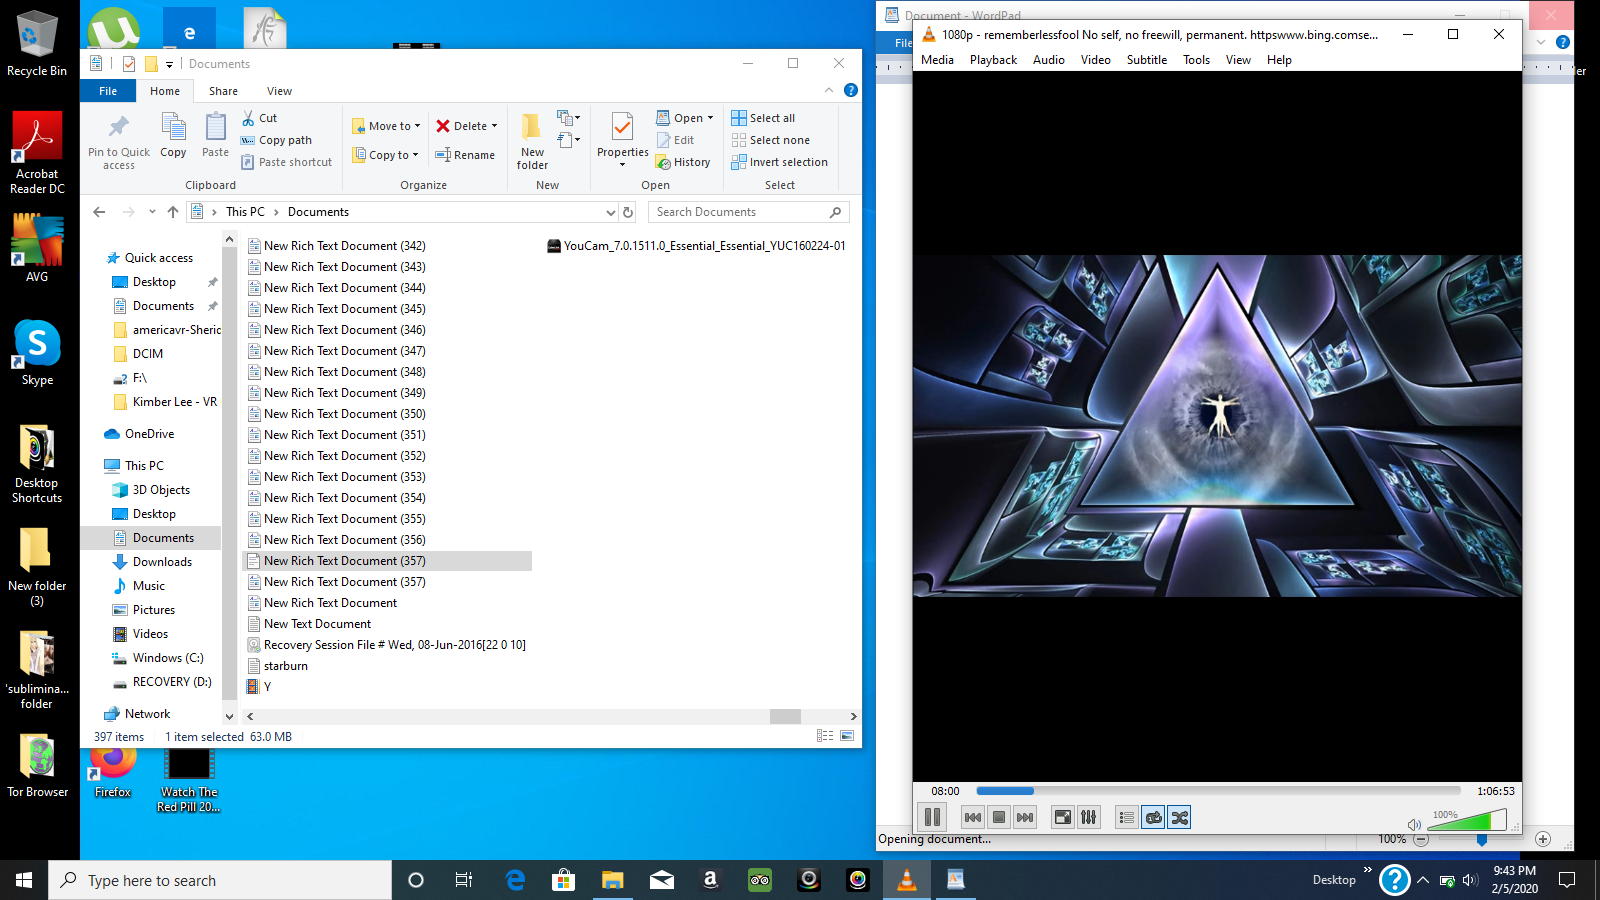The width and height of the screenshot is (1600, 900).
Task: Collapse the Explorer ribbon chevron
Action: [x=829, y=91]
